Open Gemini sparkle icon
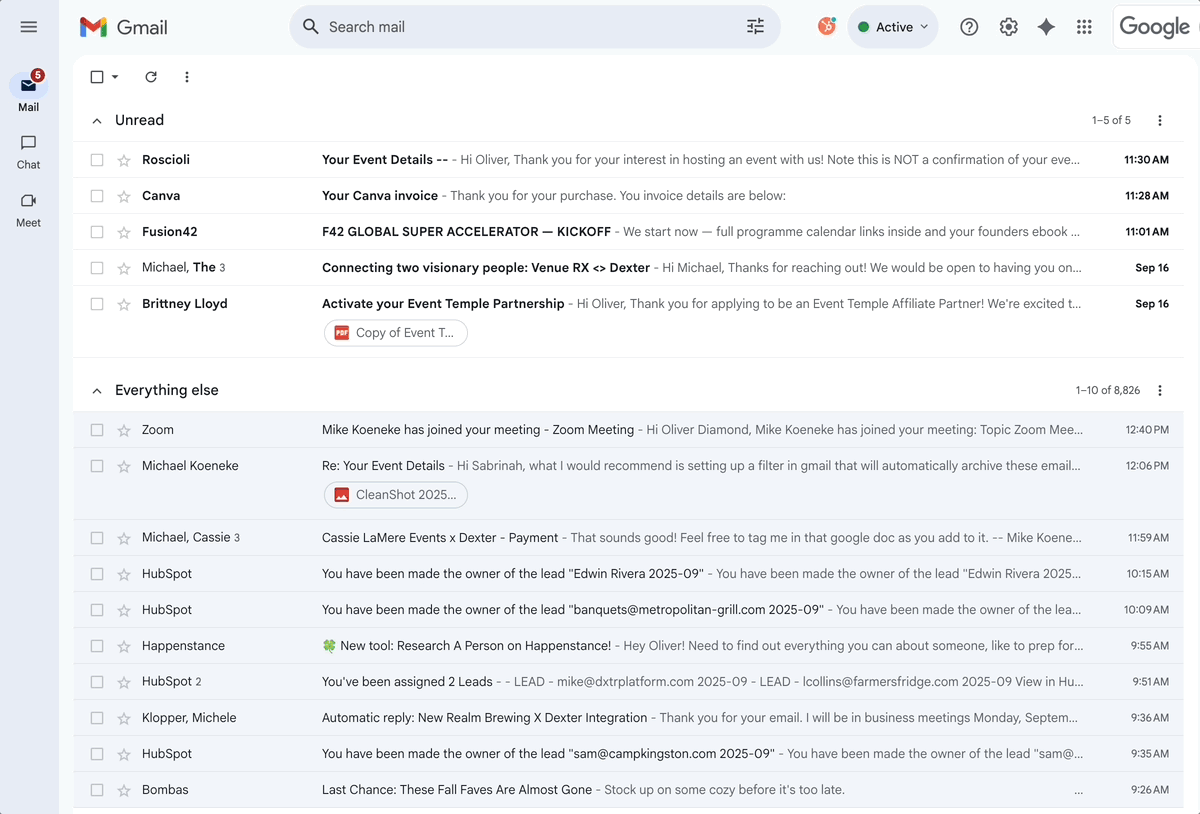1200x814 pixels. (1046, 27)
